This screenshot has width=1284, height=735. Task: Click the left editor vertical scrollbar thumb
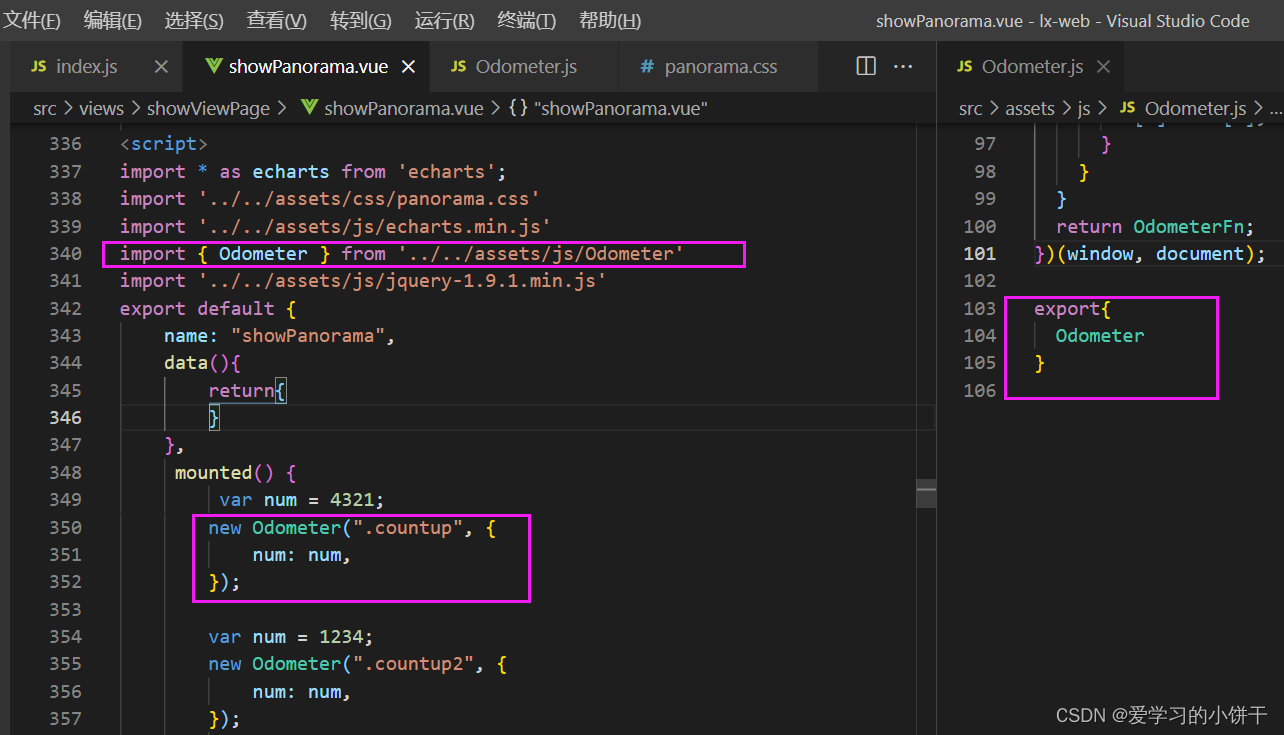click(x=927, y=493)
